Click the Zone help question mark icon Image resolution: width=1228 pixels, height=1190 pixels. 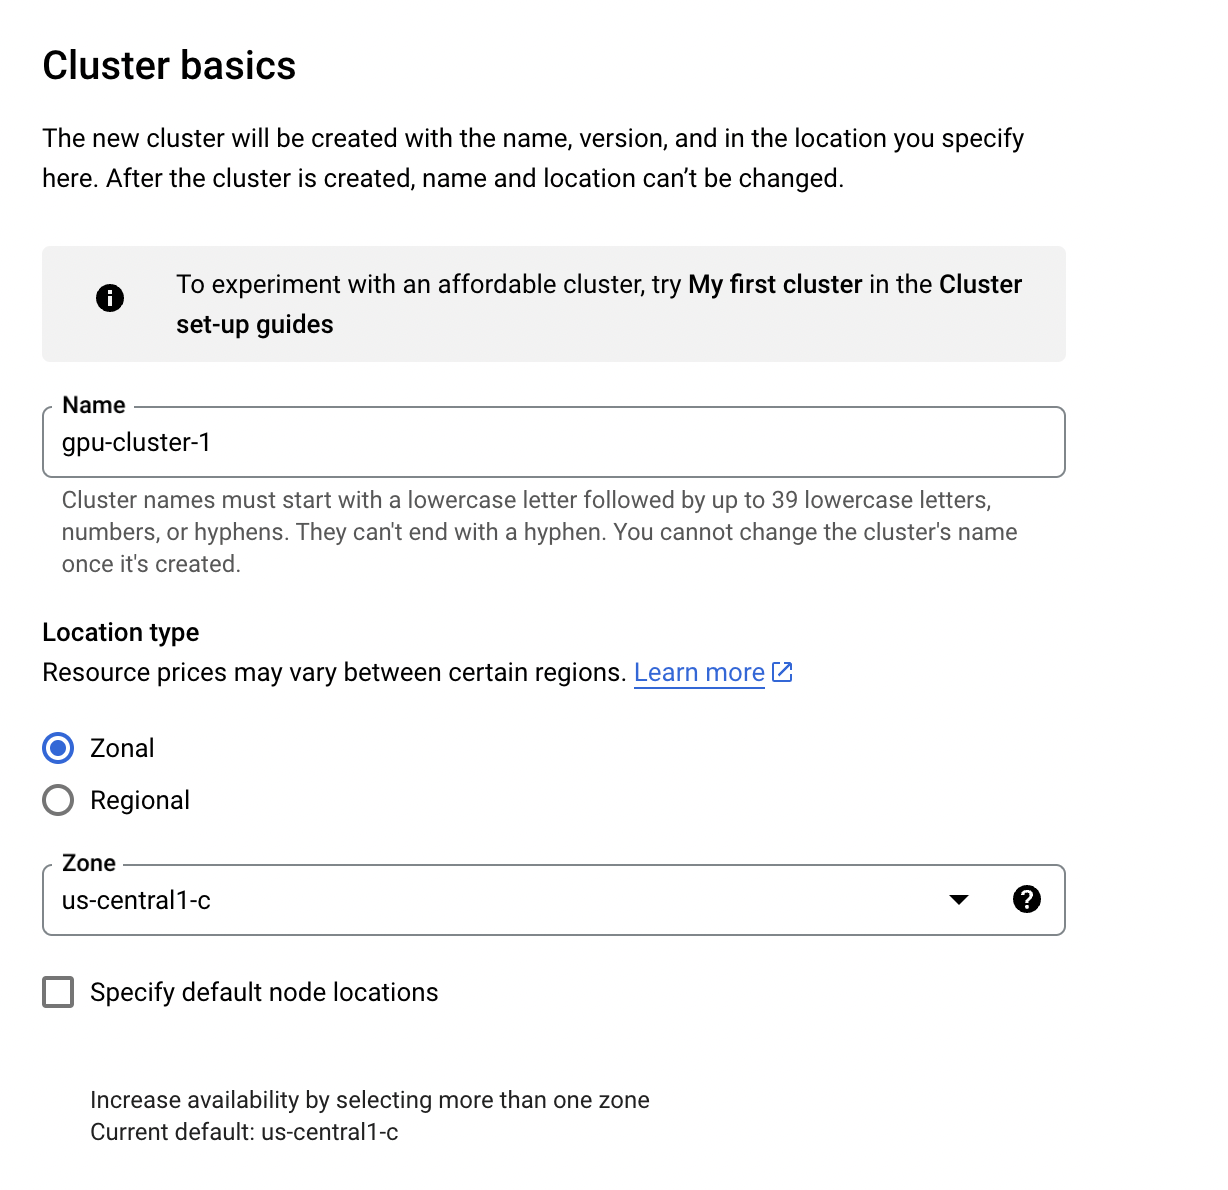pos(1026,900)
